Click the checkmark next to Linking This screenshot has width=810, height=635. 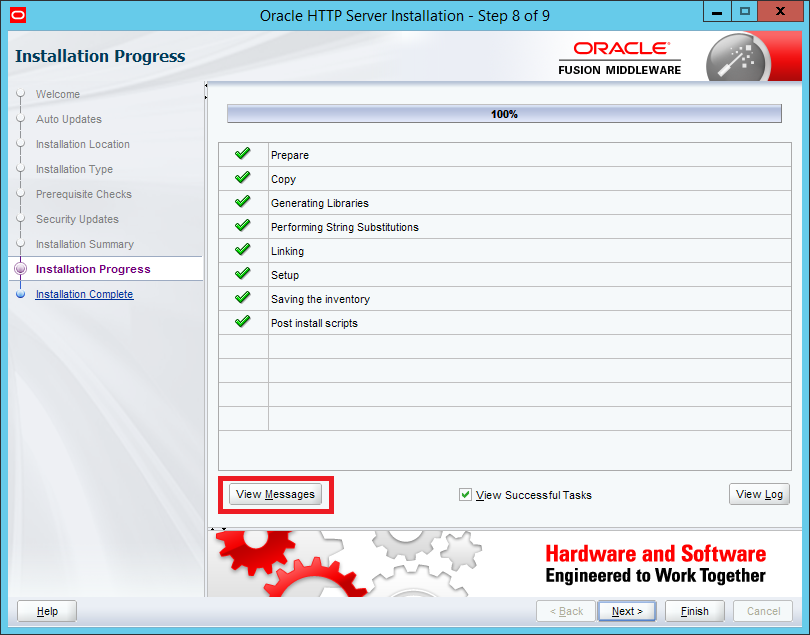tap(242, 250)
